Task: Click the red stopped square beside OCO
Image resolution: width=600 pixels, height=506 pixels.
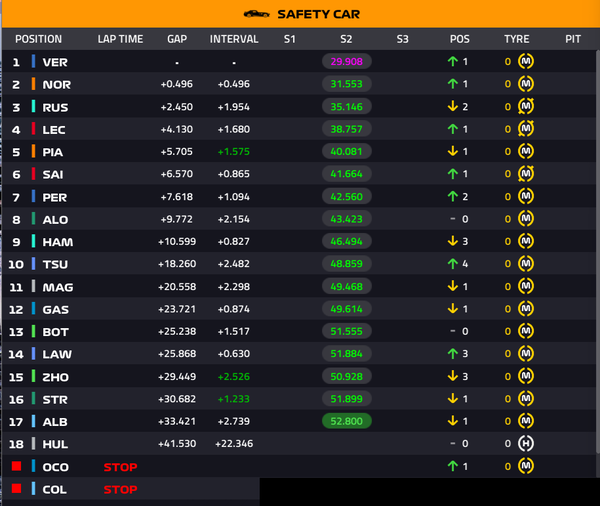Action: (x=16, y=467)
